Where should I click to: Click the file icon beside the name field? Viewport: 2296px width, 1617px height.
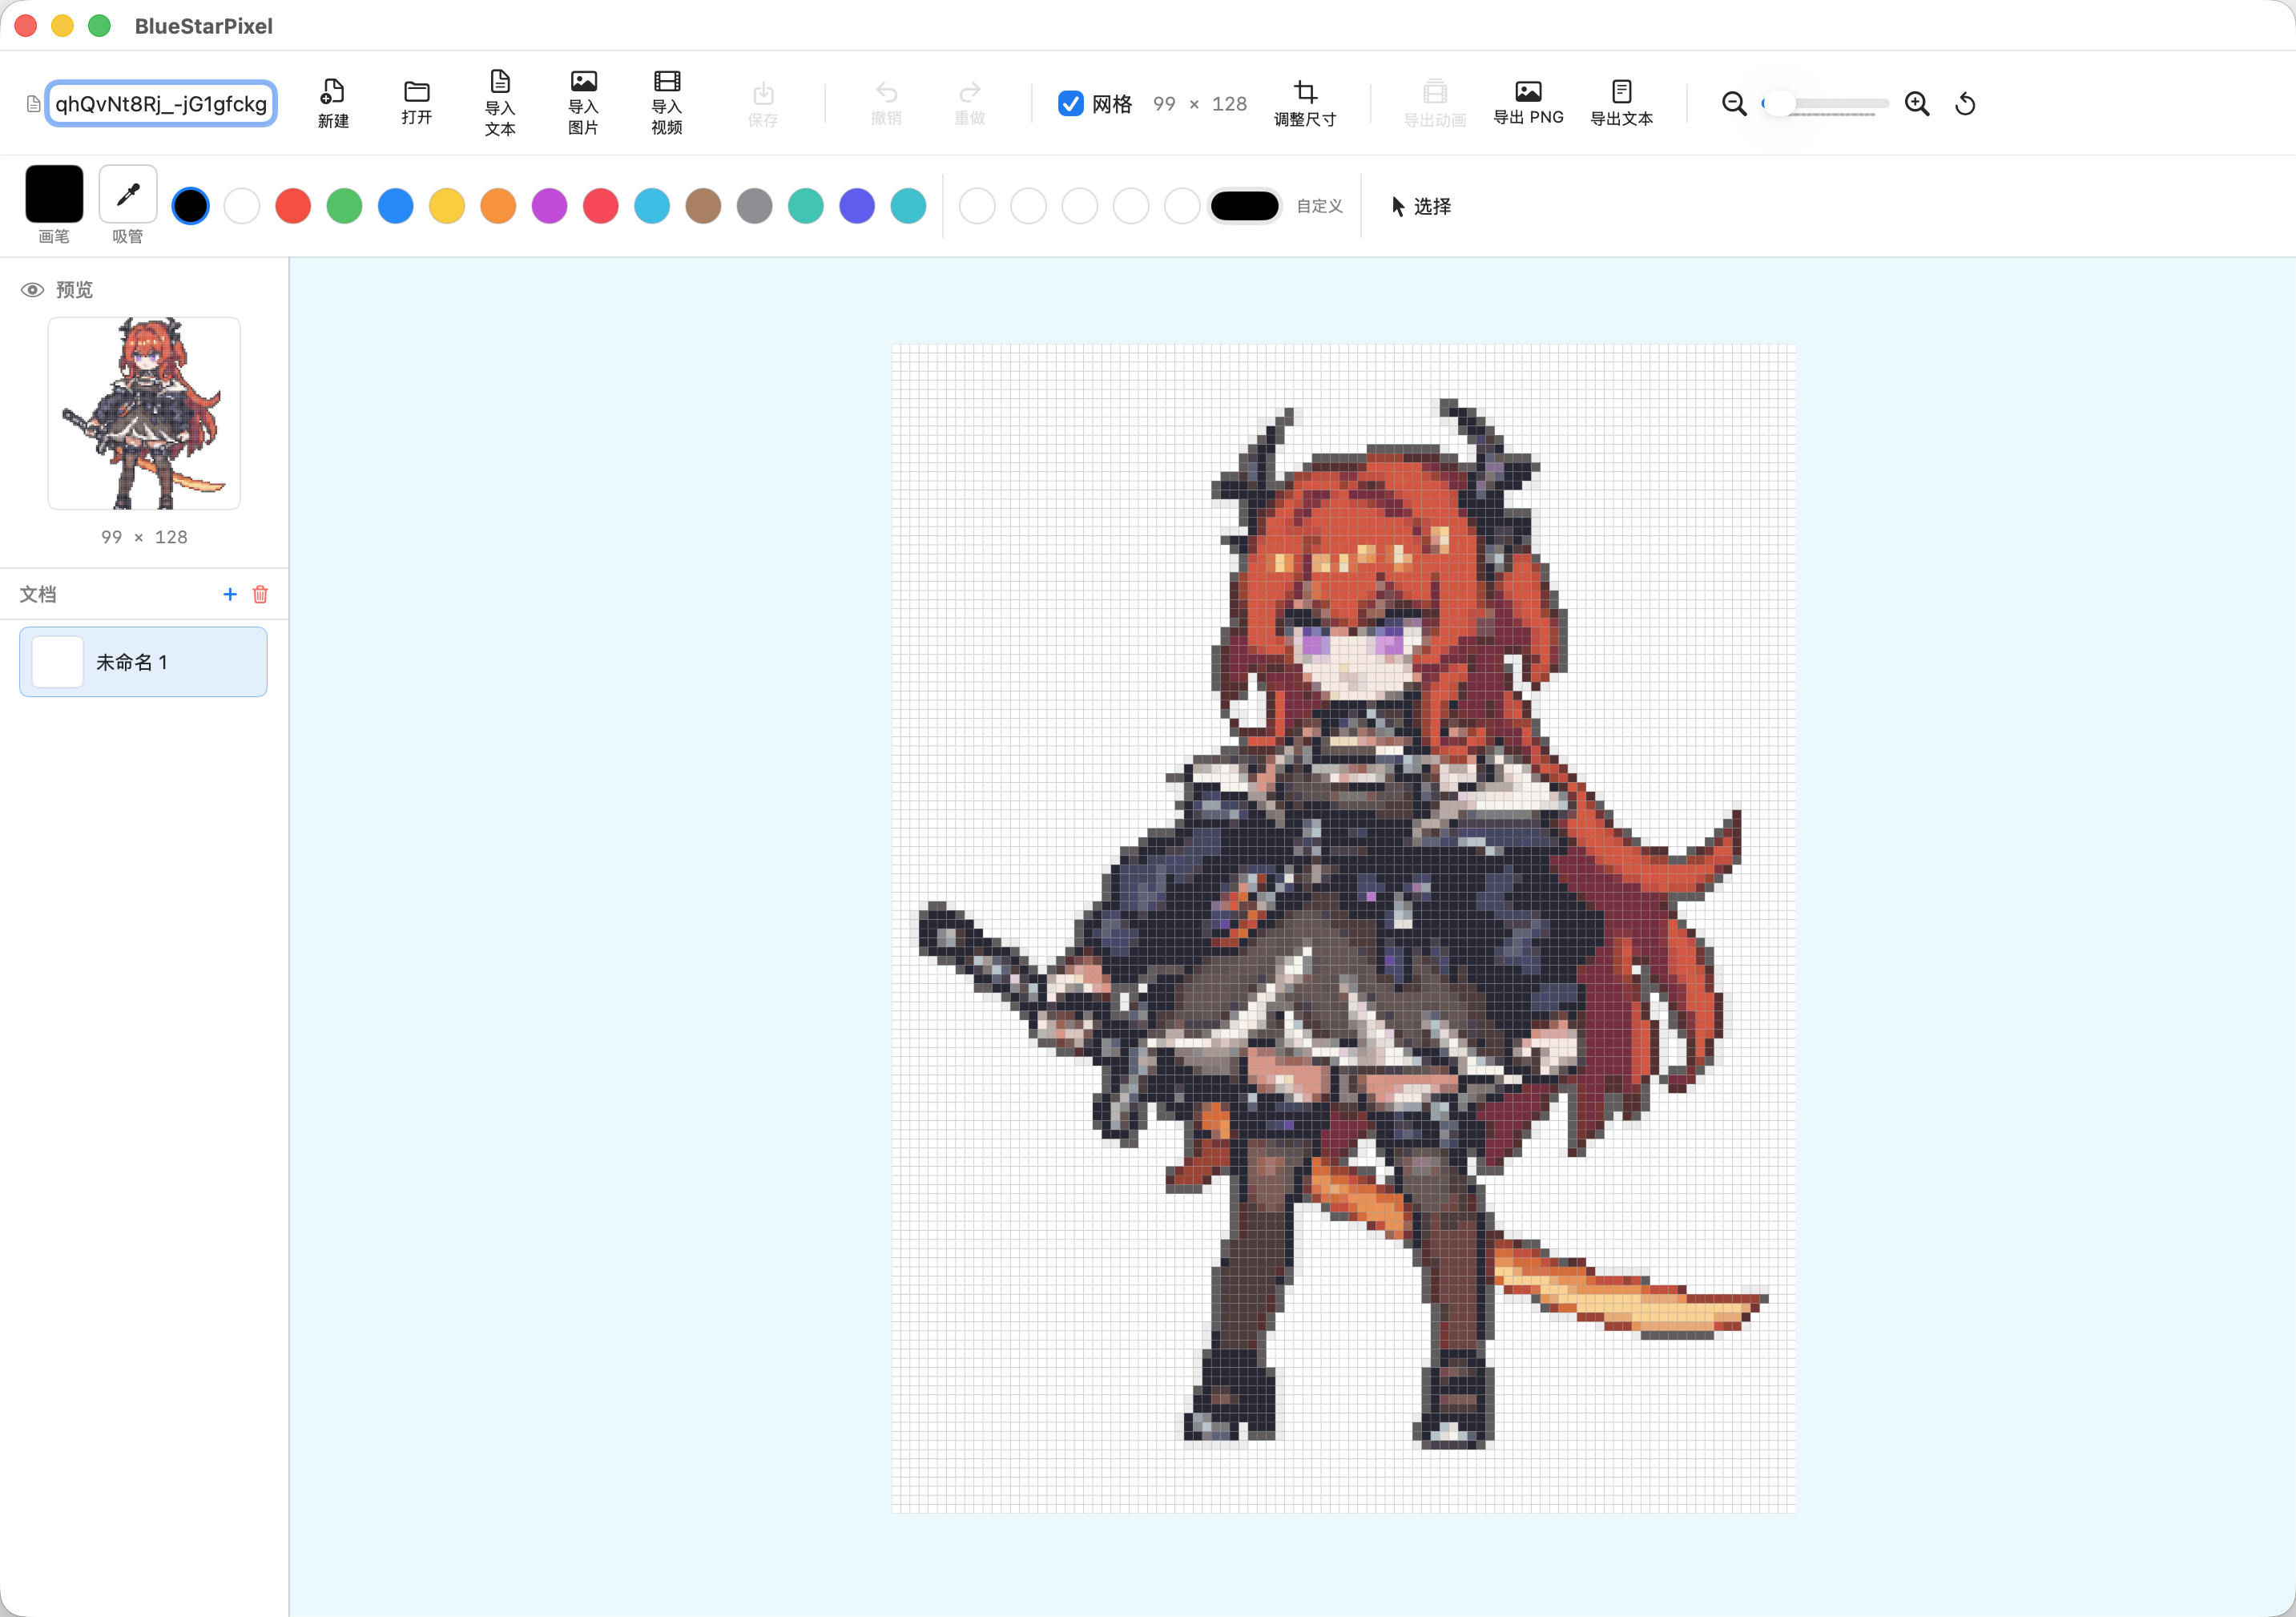pos(33,104)
